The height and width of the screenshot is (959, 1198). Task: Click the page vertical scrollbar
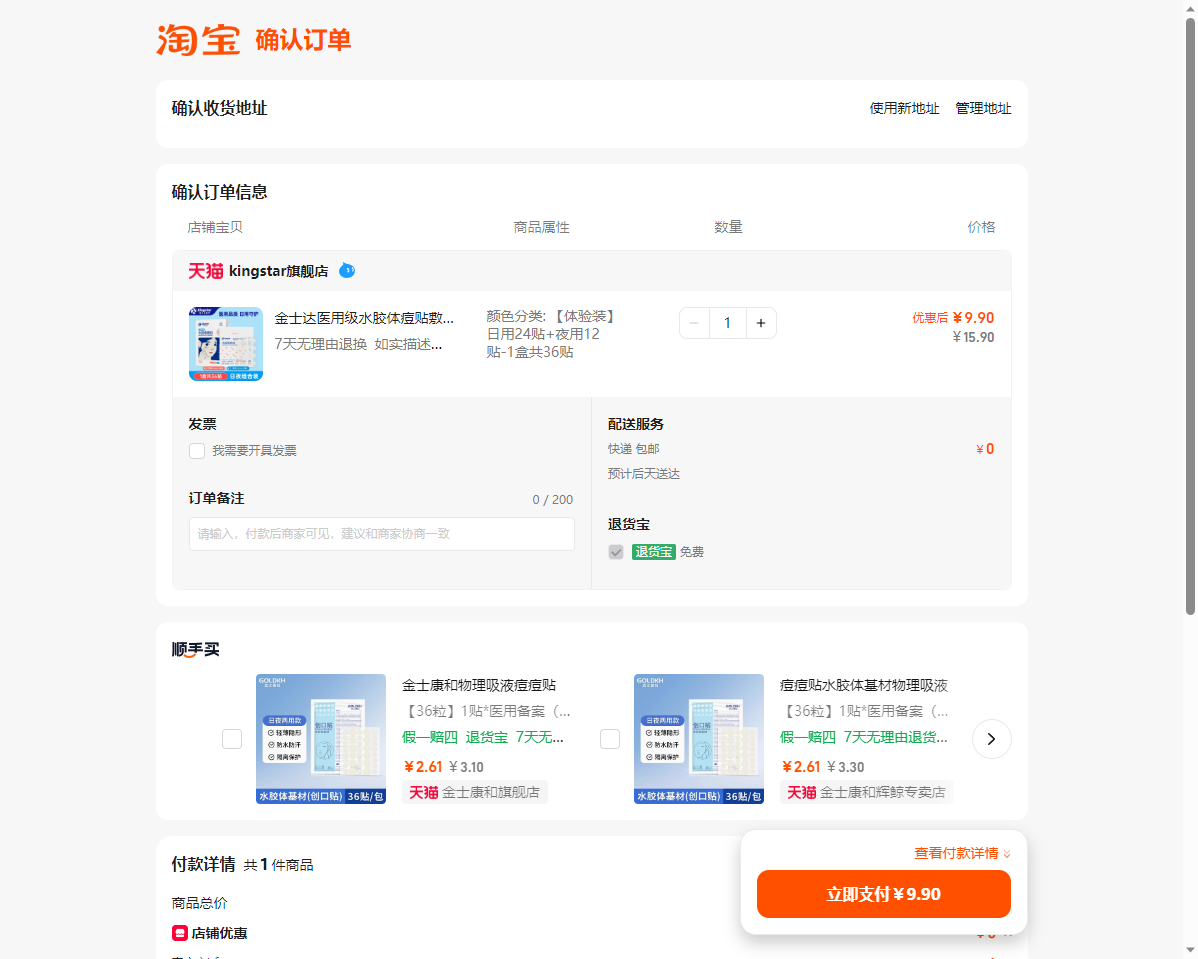pyautogui.click(x=1190, y=317)
